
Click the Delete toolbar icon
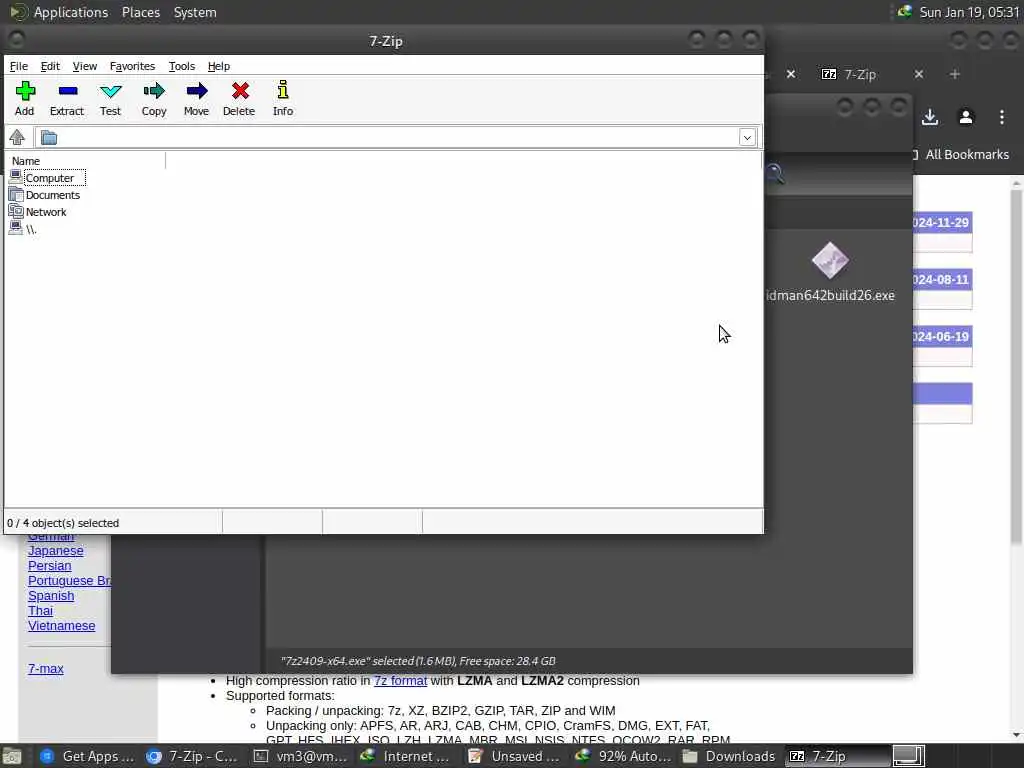click(x=239, y=99)
